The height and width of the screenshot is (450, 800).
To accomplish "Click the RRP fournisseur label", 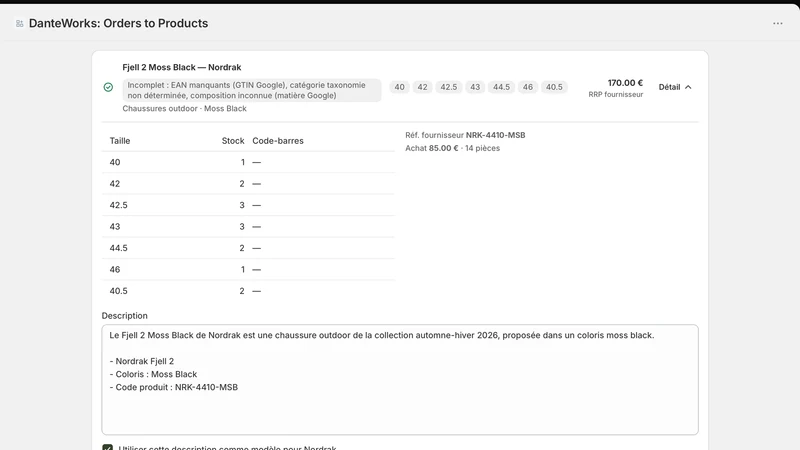I will [616, 94].
